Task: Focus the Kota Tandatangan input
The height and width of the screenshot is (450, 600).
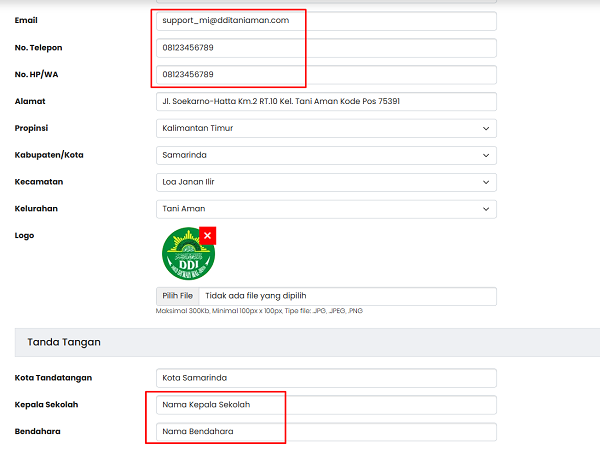Action: [x=326, y=378]
